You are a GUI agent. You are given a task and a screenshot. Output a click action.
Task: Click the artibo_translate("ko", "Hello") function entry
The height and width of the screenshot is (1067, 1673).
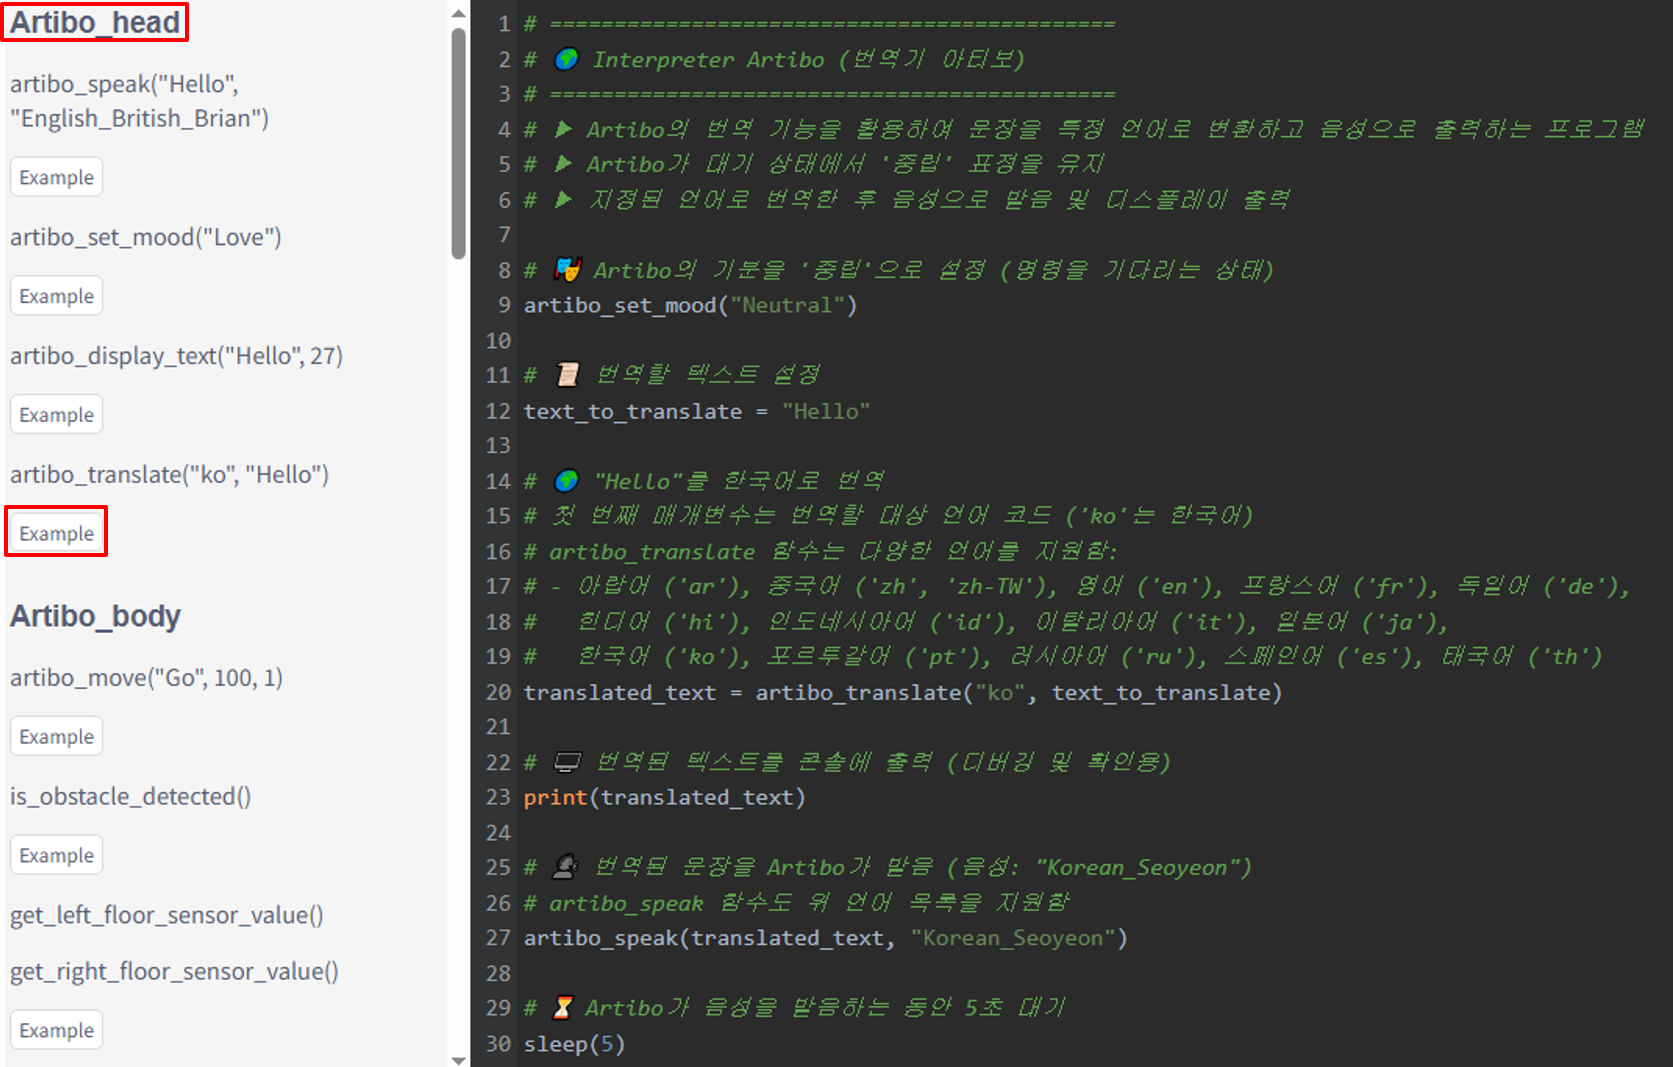pos(169,474)
